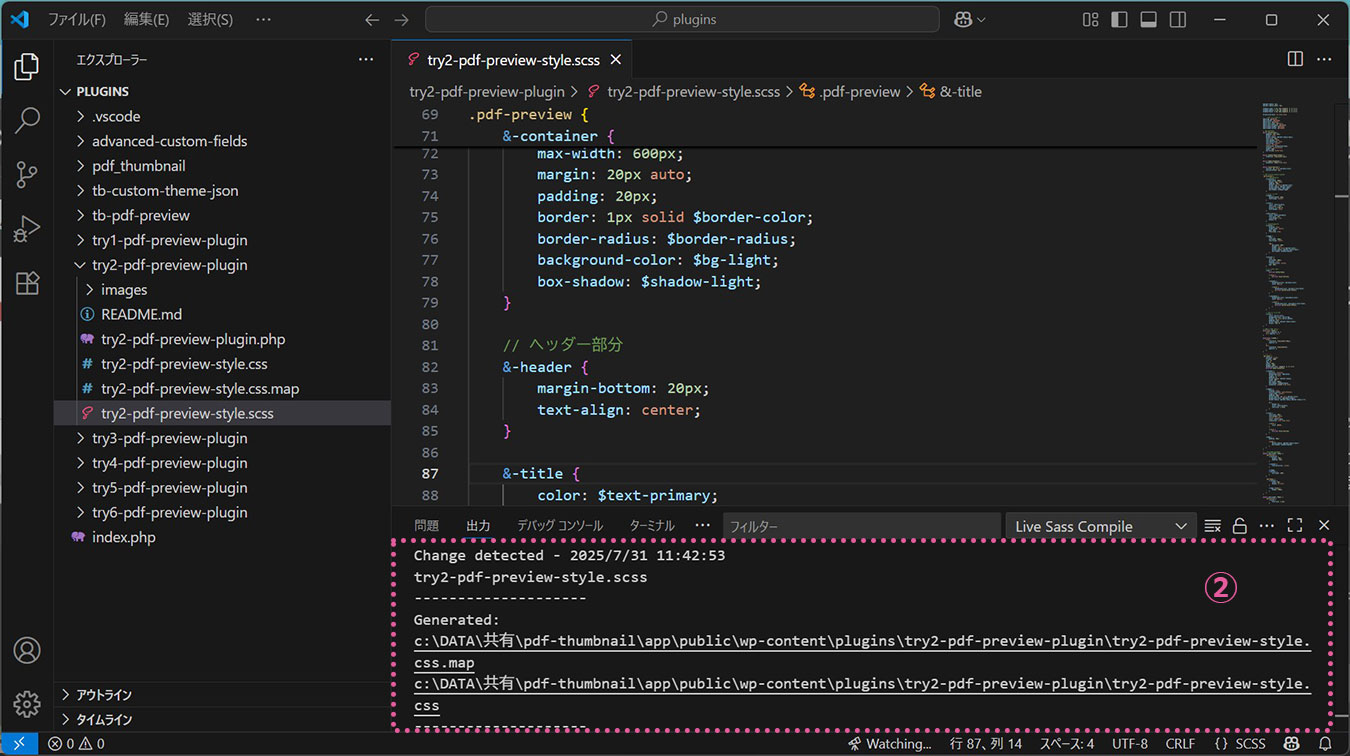The height and width of the screenshot is (756, 1350).
Task: Click the Watching Sass status item
Action: [889, 744]
